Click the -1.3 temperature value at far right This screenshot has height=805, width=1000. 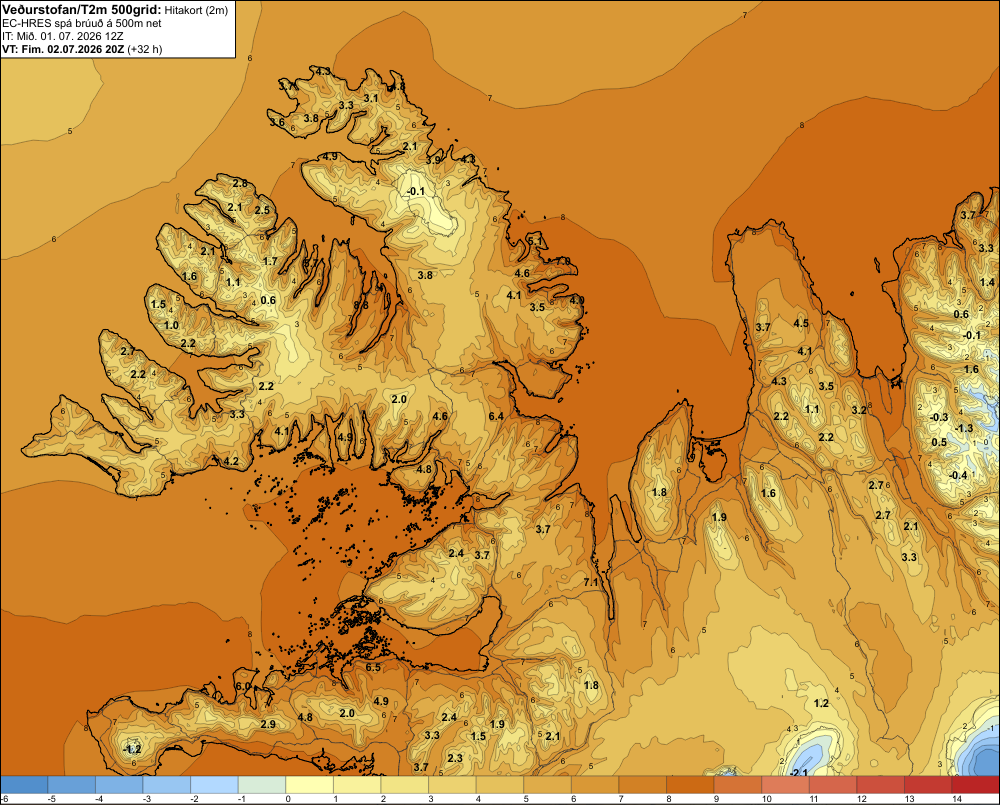click(964, 429)
